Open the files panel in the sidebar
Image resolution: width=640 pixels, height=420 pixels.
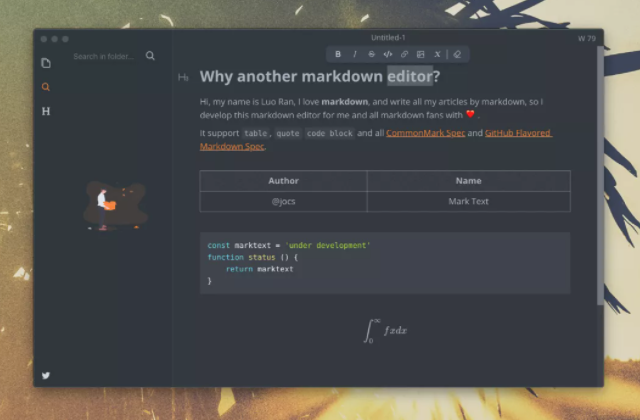click(x=46, y=63)
